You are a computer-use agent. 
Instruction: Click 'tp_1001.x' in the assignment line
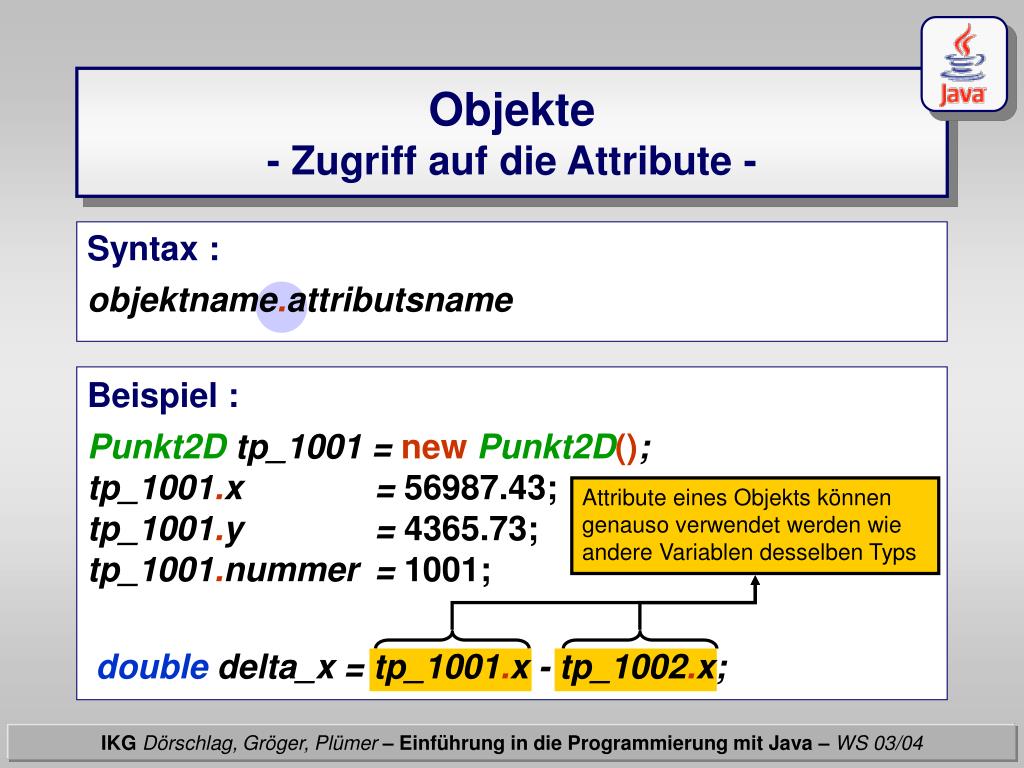167,488
